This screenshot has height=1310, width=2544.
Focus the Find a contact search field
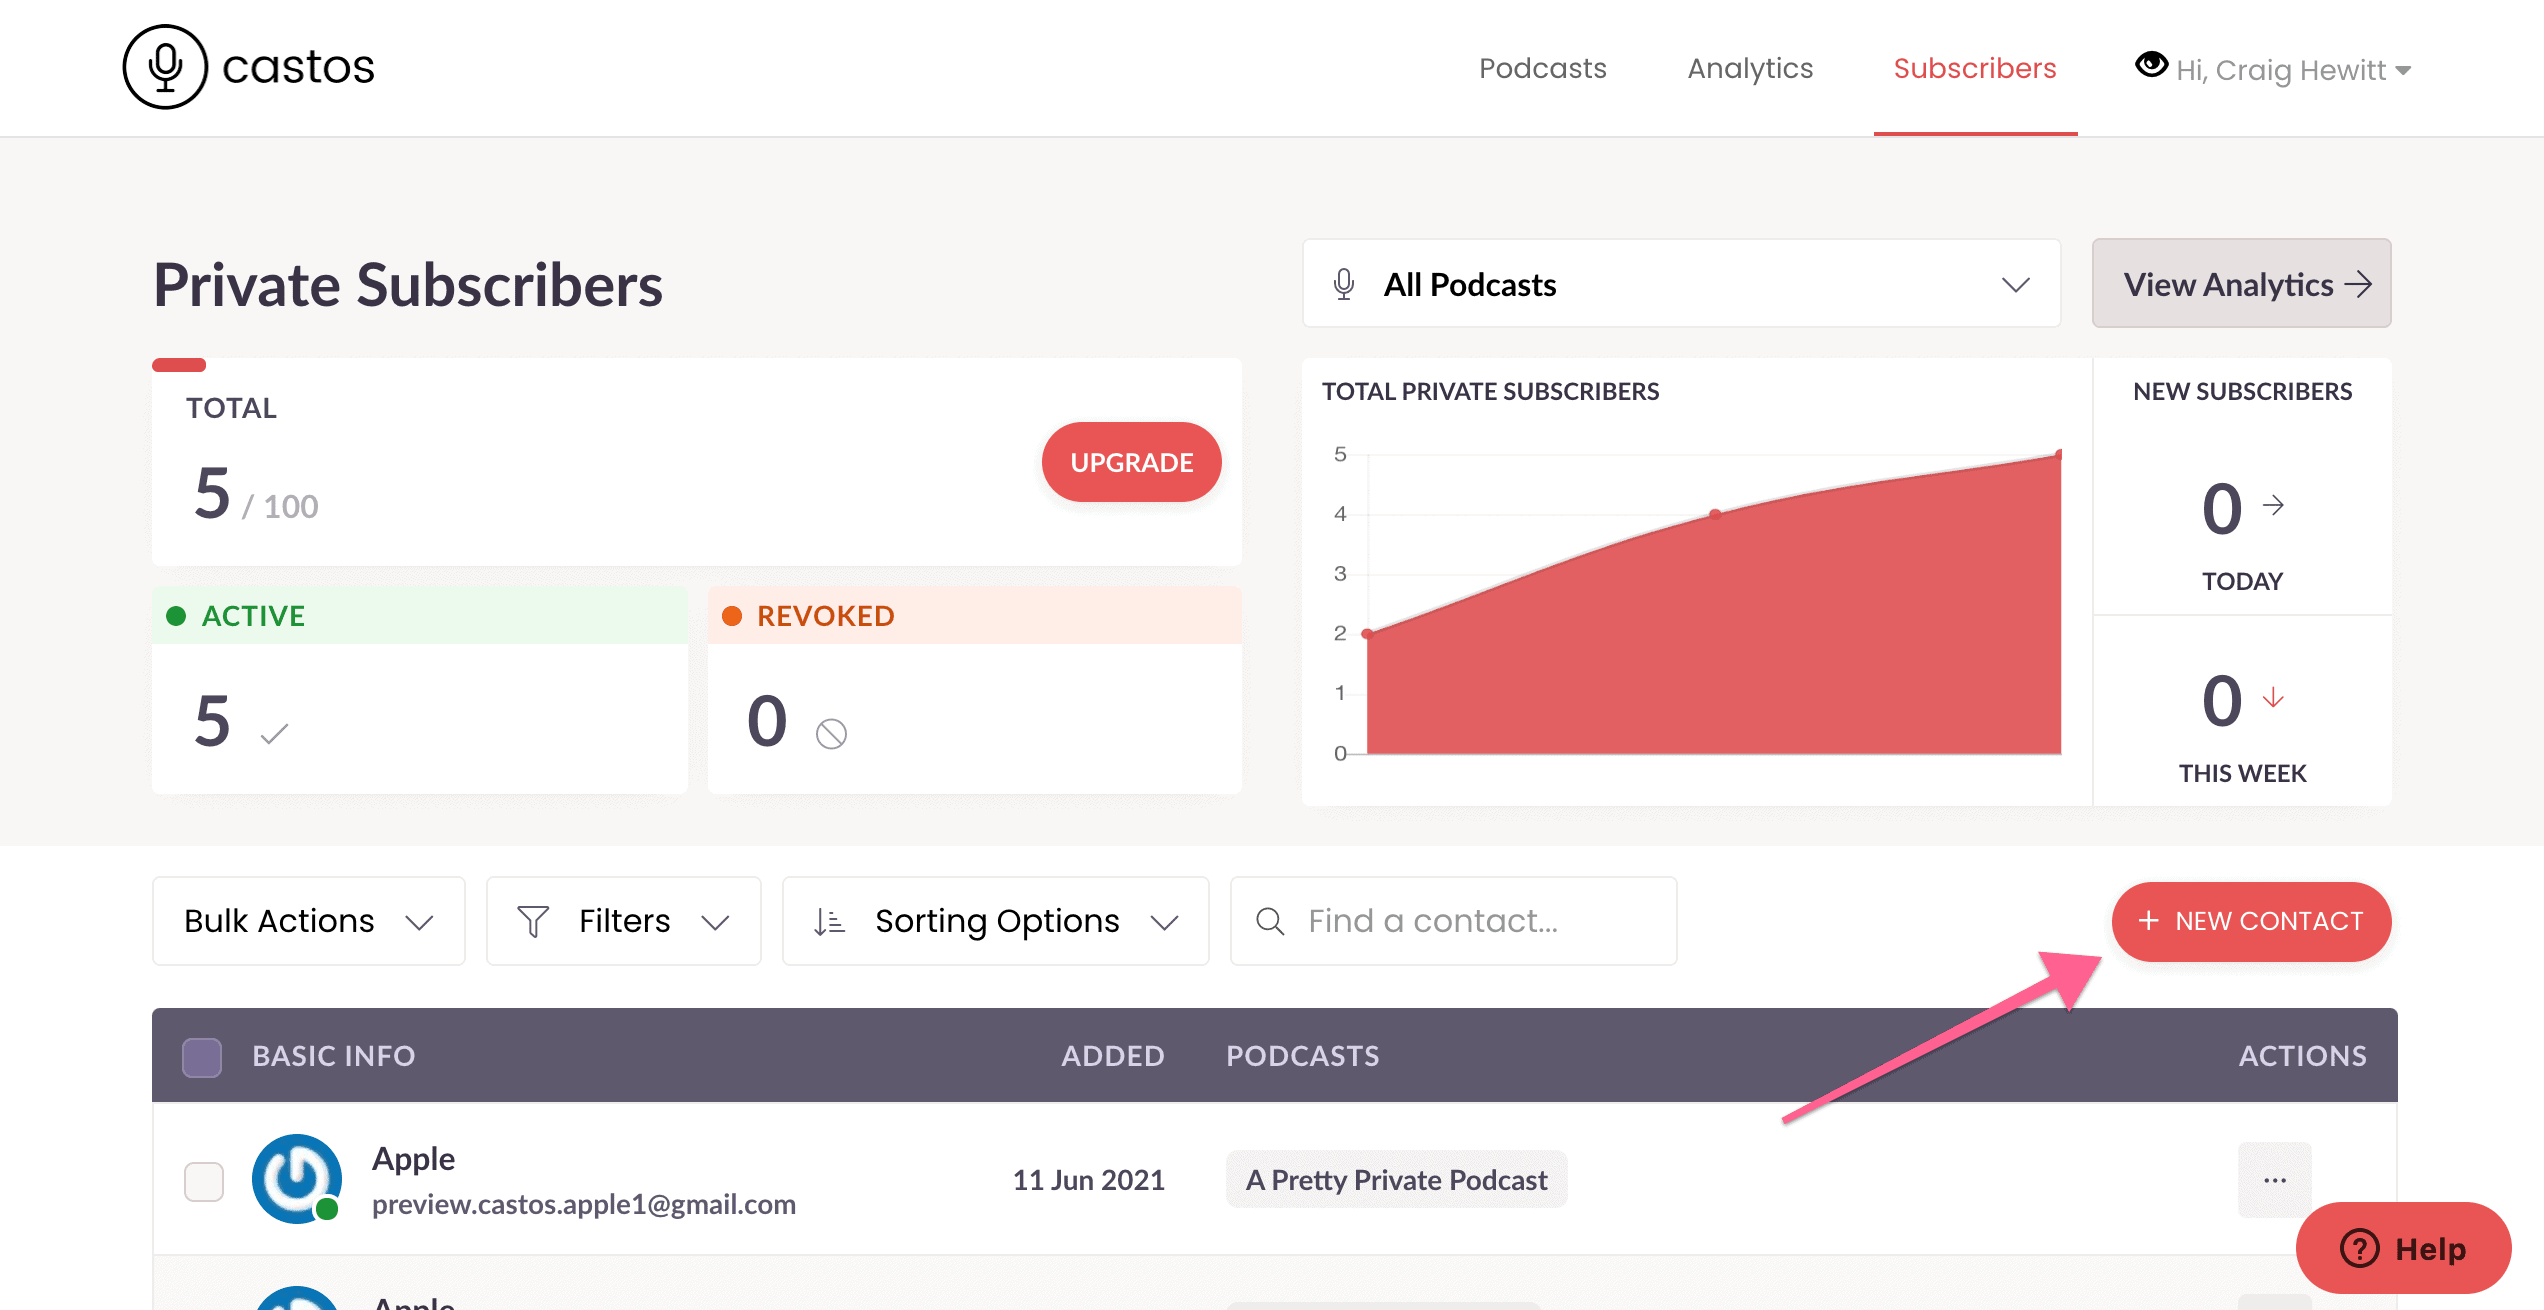(x=1453, y=921)
